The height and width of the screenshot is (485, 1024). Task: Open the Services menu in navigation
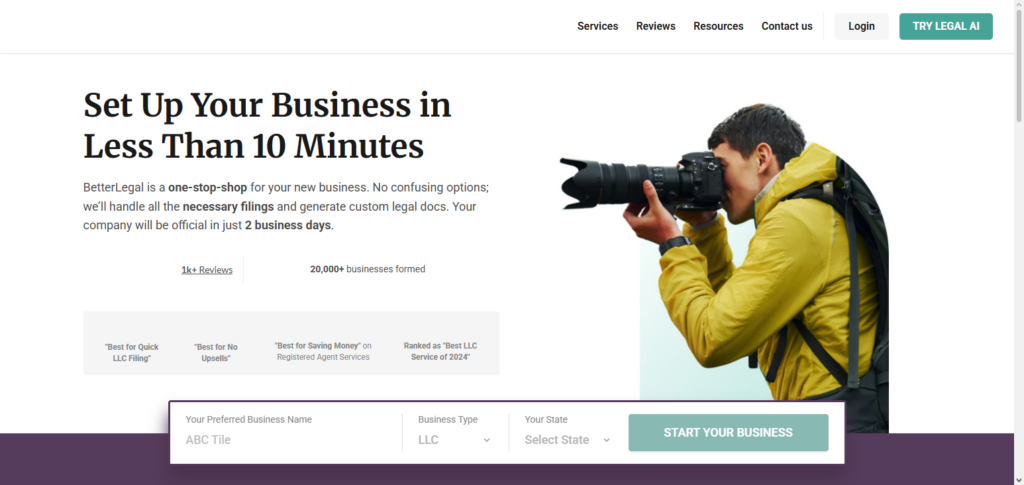[597, 26]
